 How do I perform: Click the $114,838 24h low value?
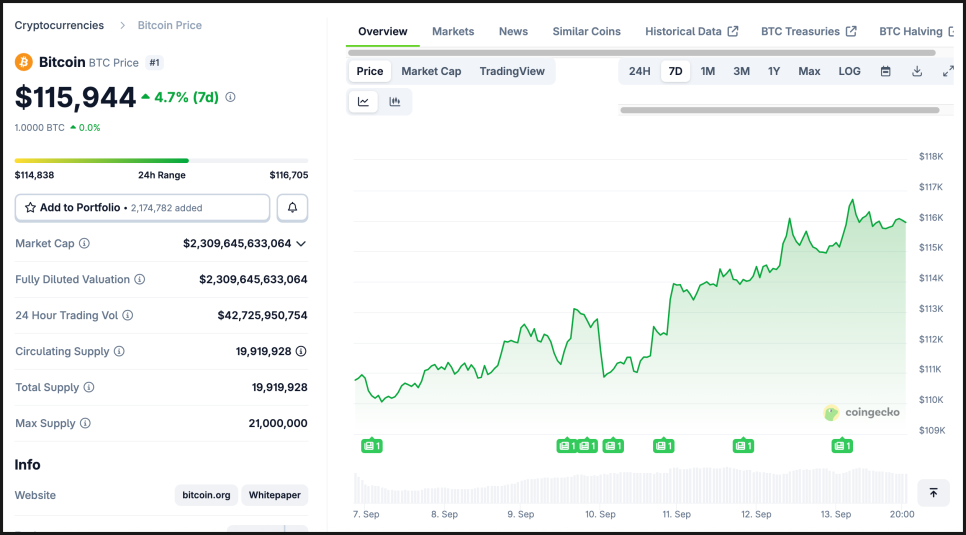[34, 175]
